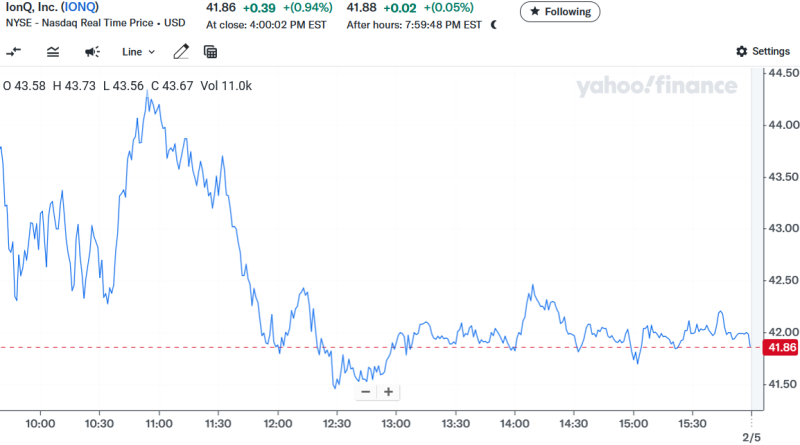Open the chart indicators menu

tap(52, 51)
